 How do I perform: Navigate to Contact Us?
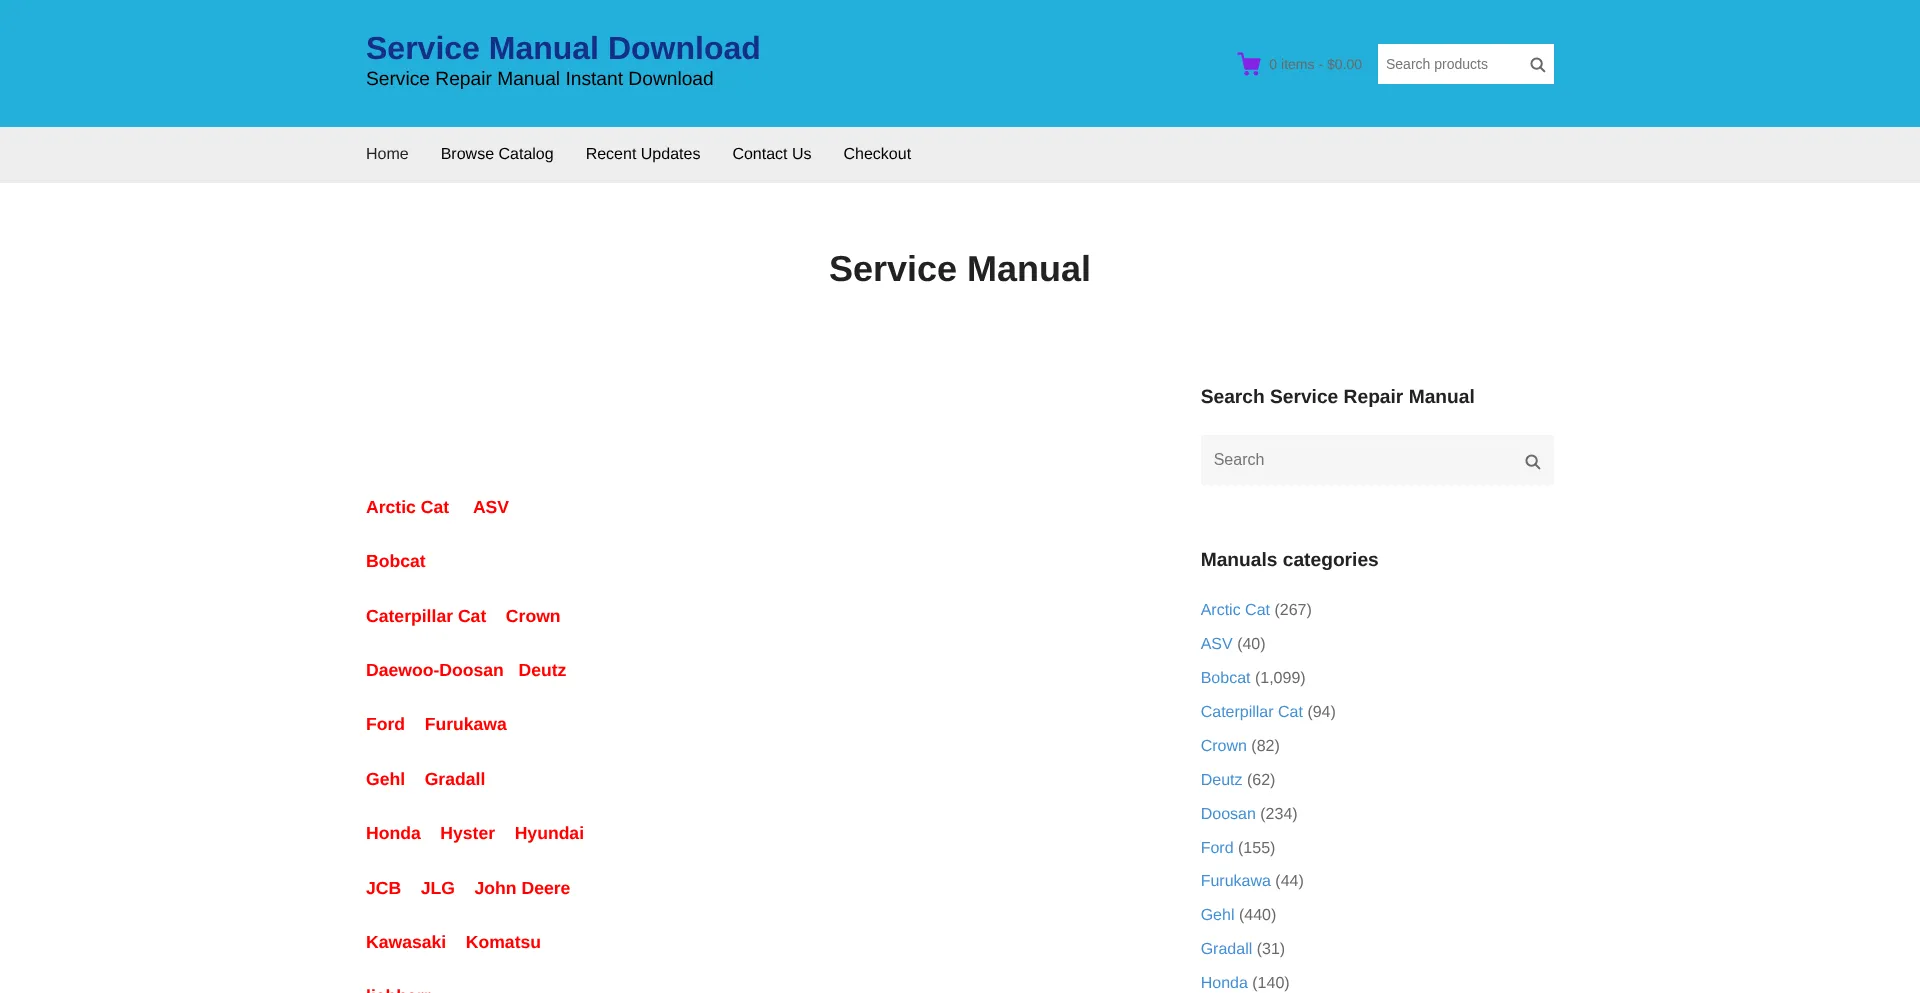point(771,154)
